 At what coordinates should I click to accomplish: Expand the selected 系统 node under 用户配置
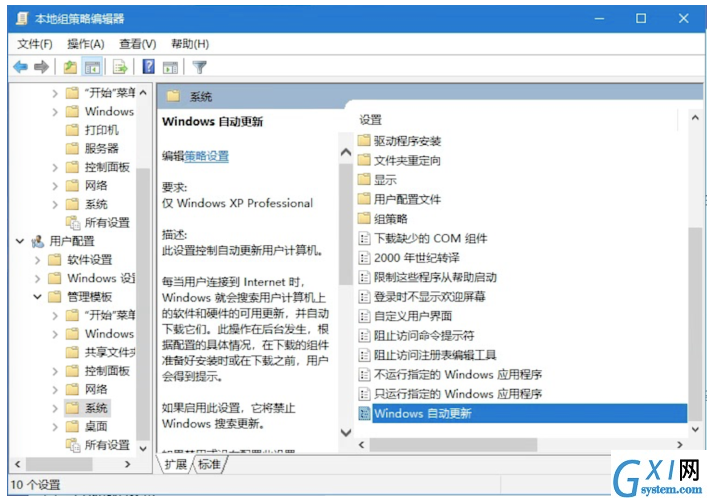tap(55, 408)
